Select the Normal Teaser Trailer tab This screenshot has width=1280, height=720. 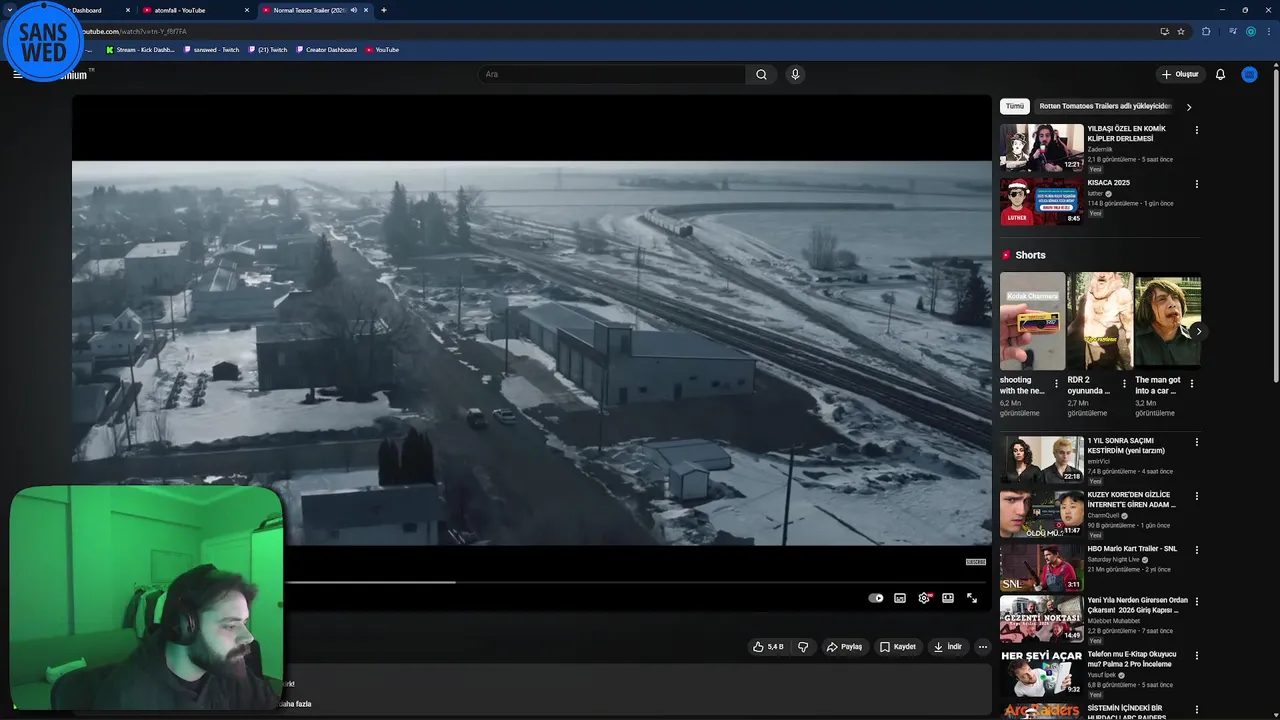pyautogui.click(x=315, y=10)
